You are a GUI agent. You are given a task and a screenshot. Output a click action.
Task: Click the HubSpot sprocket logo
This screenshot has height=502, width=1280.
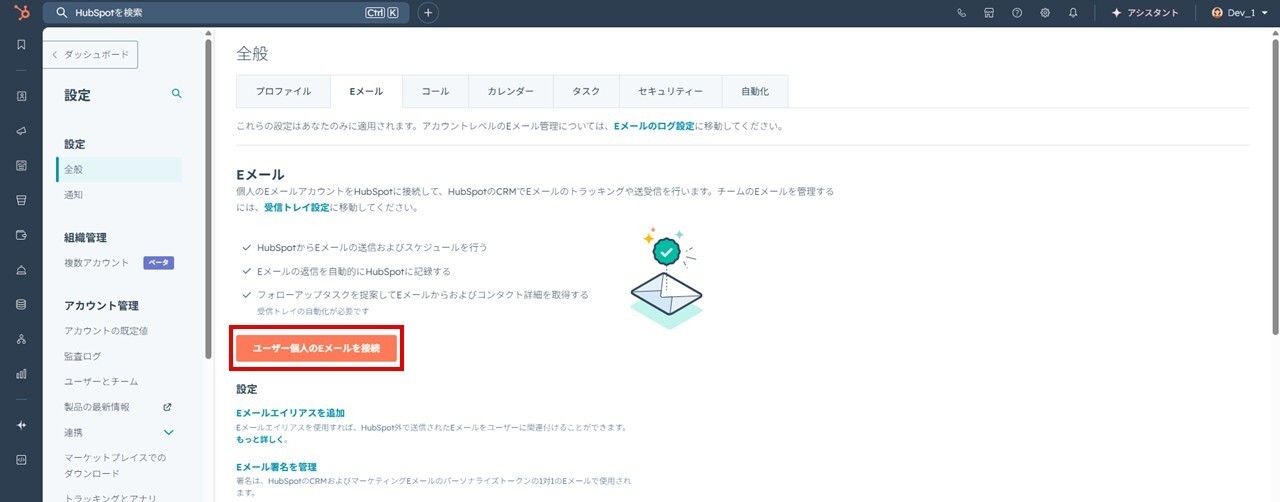pos(21,13)
